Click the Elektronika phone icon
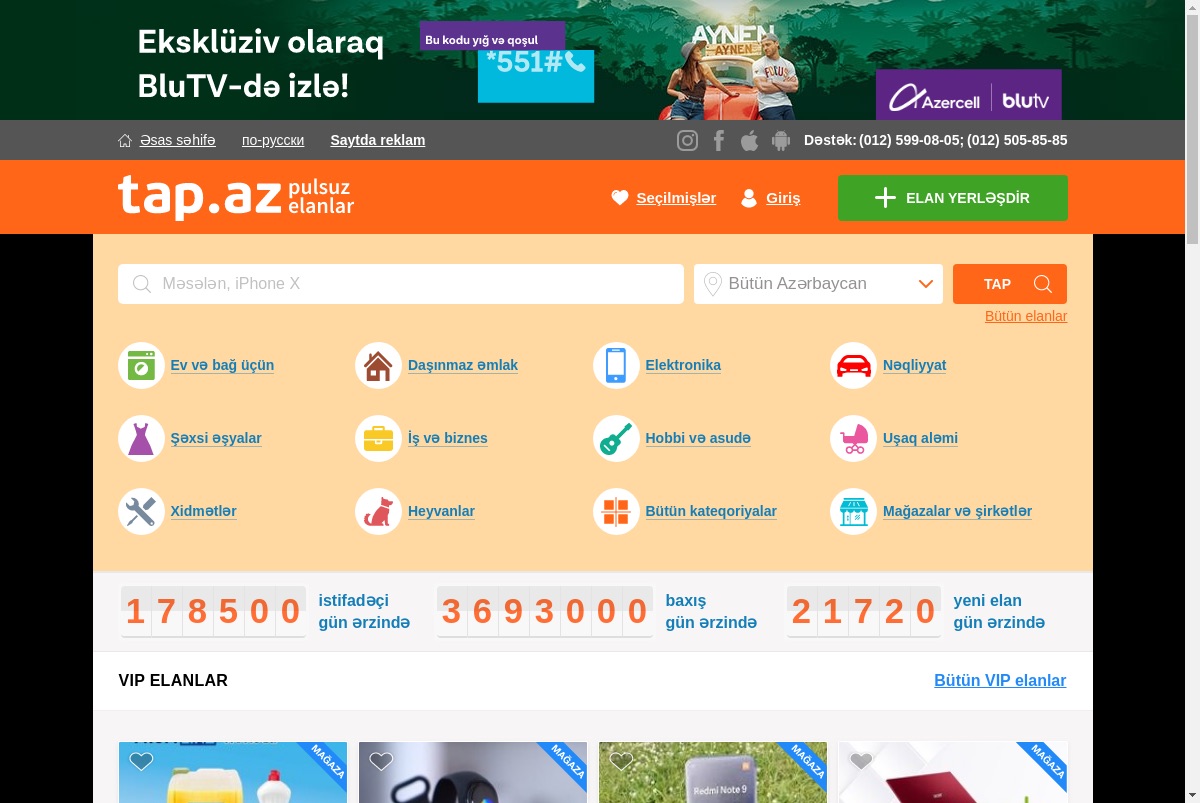 coord(616,365)
